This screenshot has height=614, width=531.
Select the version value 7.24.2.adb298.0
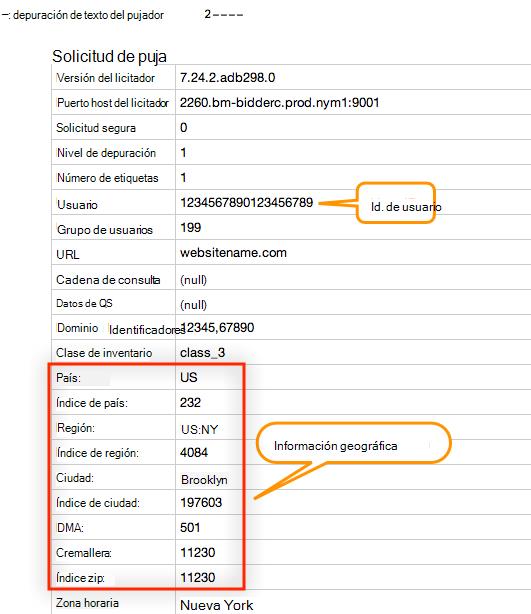point(228,77)
